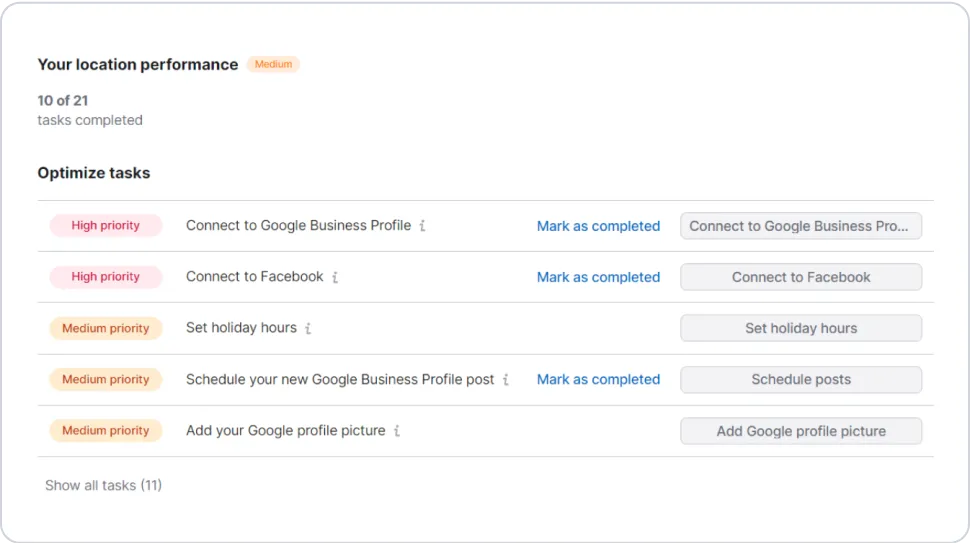Open info icon for Connect to Google Business Profile
The image size is (970, 543).
(x=423, y=226)
